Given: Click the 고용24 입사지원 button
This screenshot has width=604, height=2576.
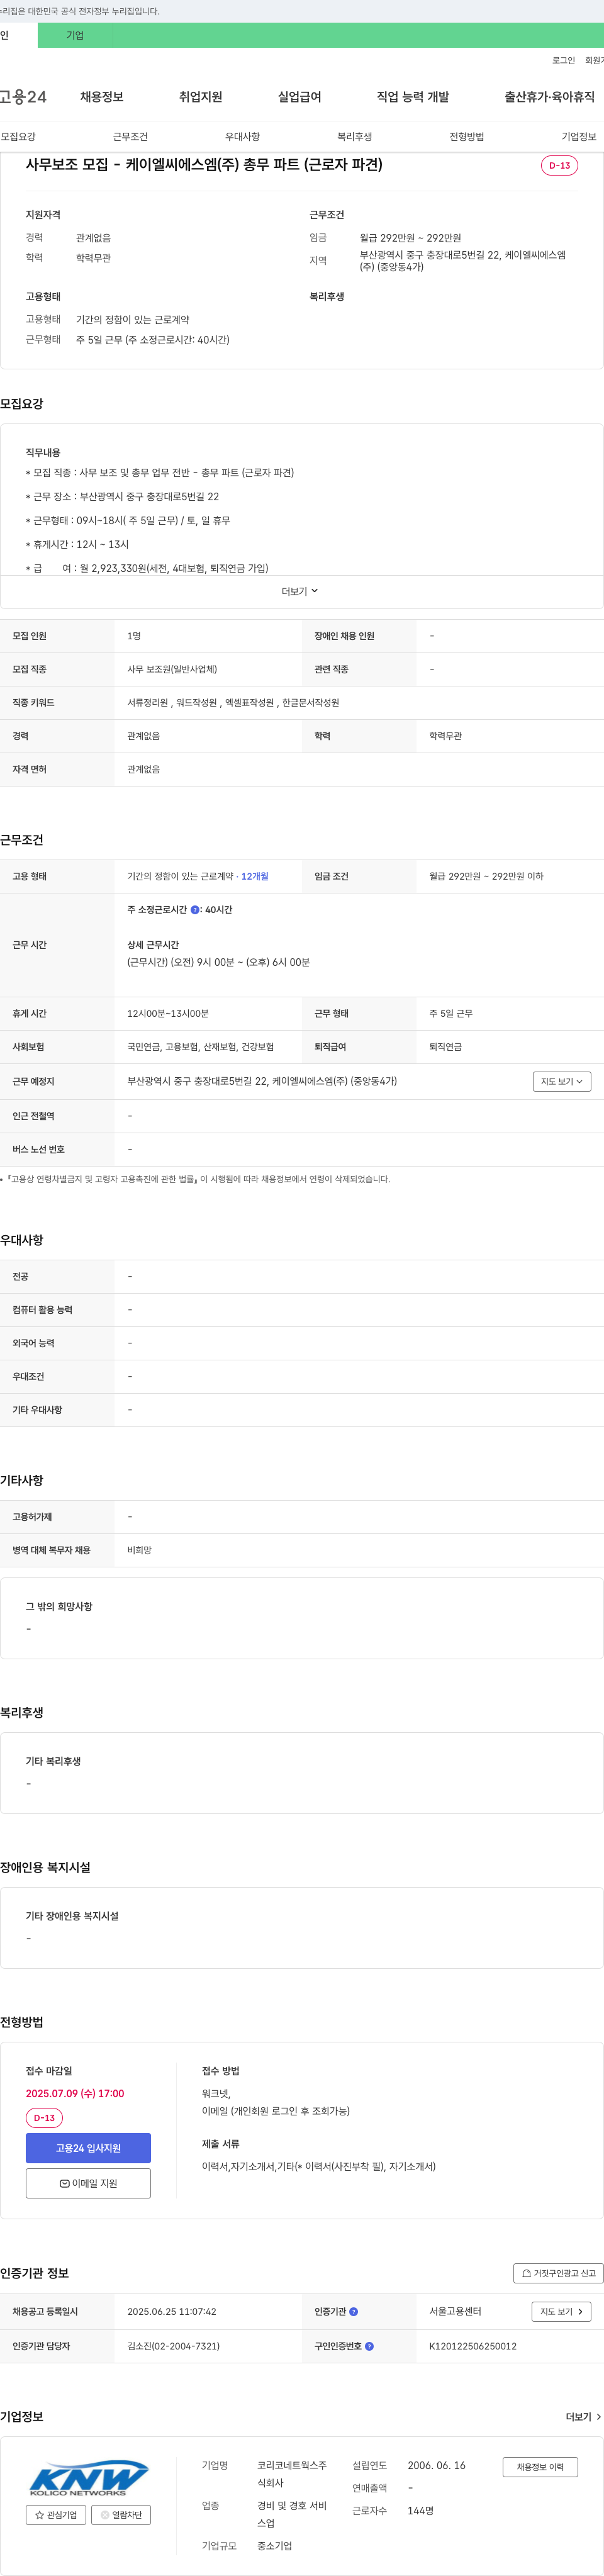Looking at the screenshot, I should pos(88,2148).
